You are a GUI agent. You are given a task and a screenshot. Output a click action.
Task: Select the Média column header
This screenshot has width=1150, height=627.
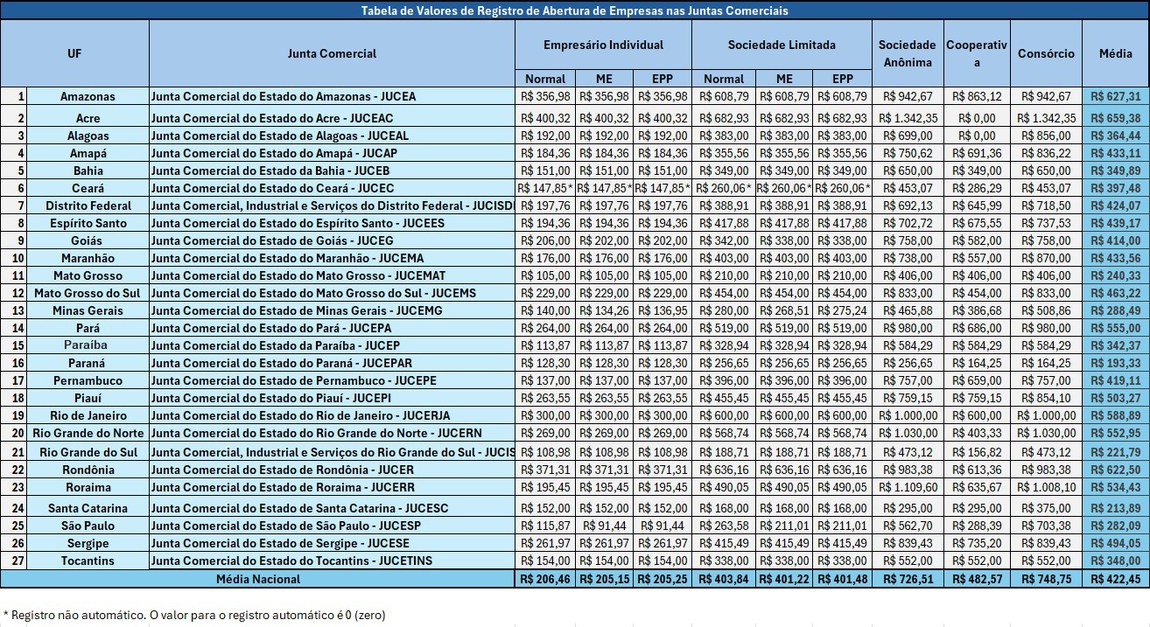pyautogui.click(x=1115, y=54)
